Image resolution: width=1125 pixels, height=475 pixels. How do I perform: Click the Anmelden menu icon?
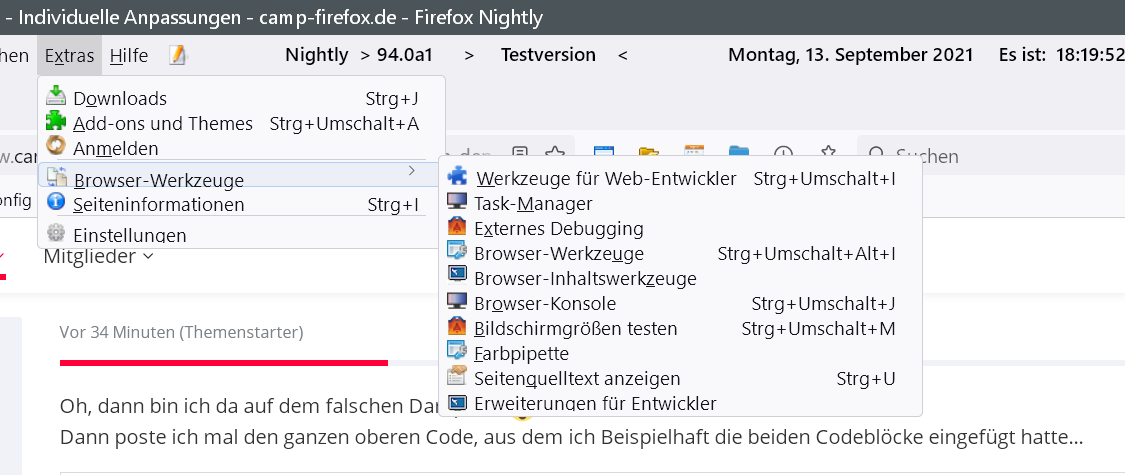56,147
